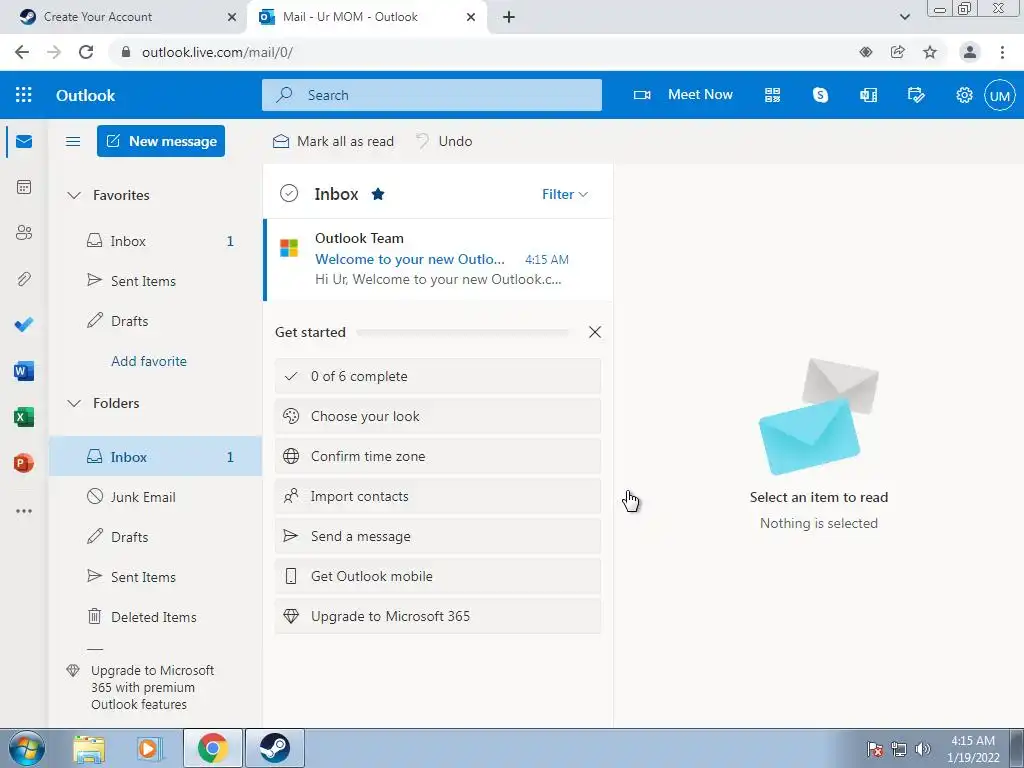The image size is (1024, 768).
Task: Click the address bar URL
Action: tap(217, 52)
